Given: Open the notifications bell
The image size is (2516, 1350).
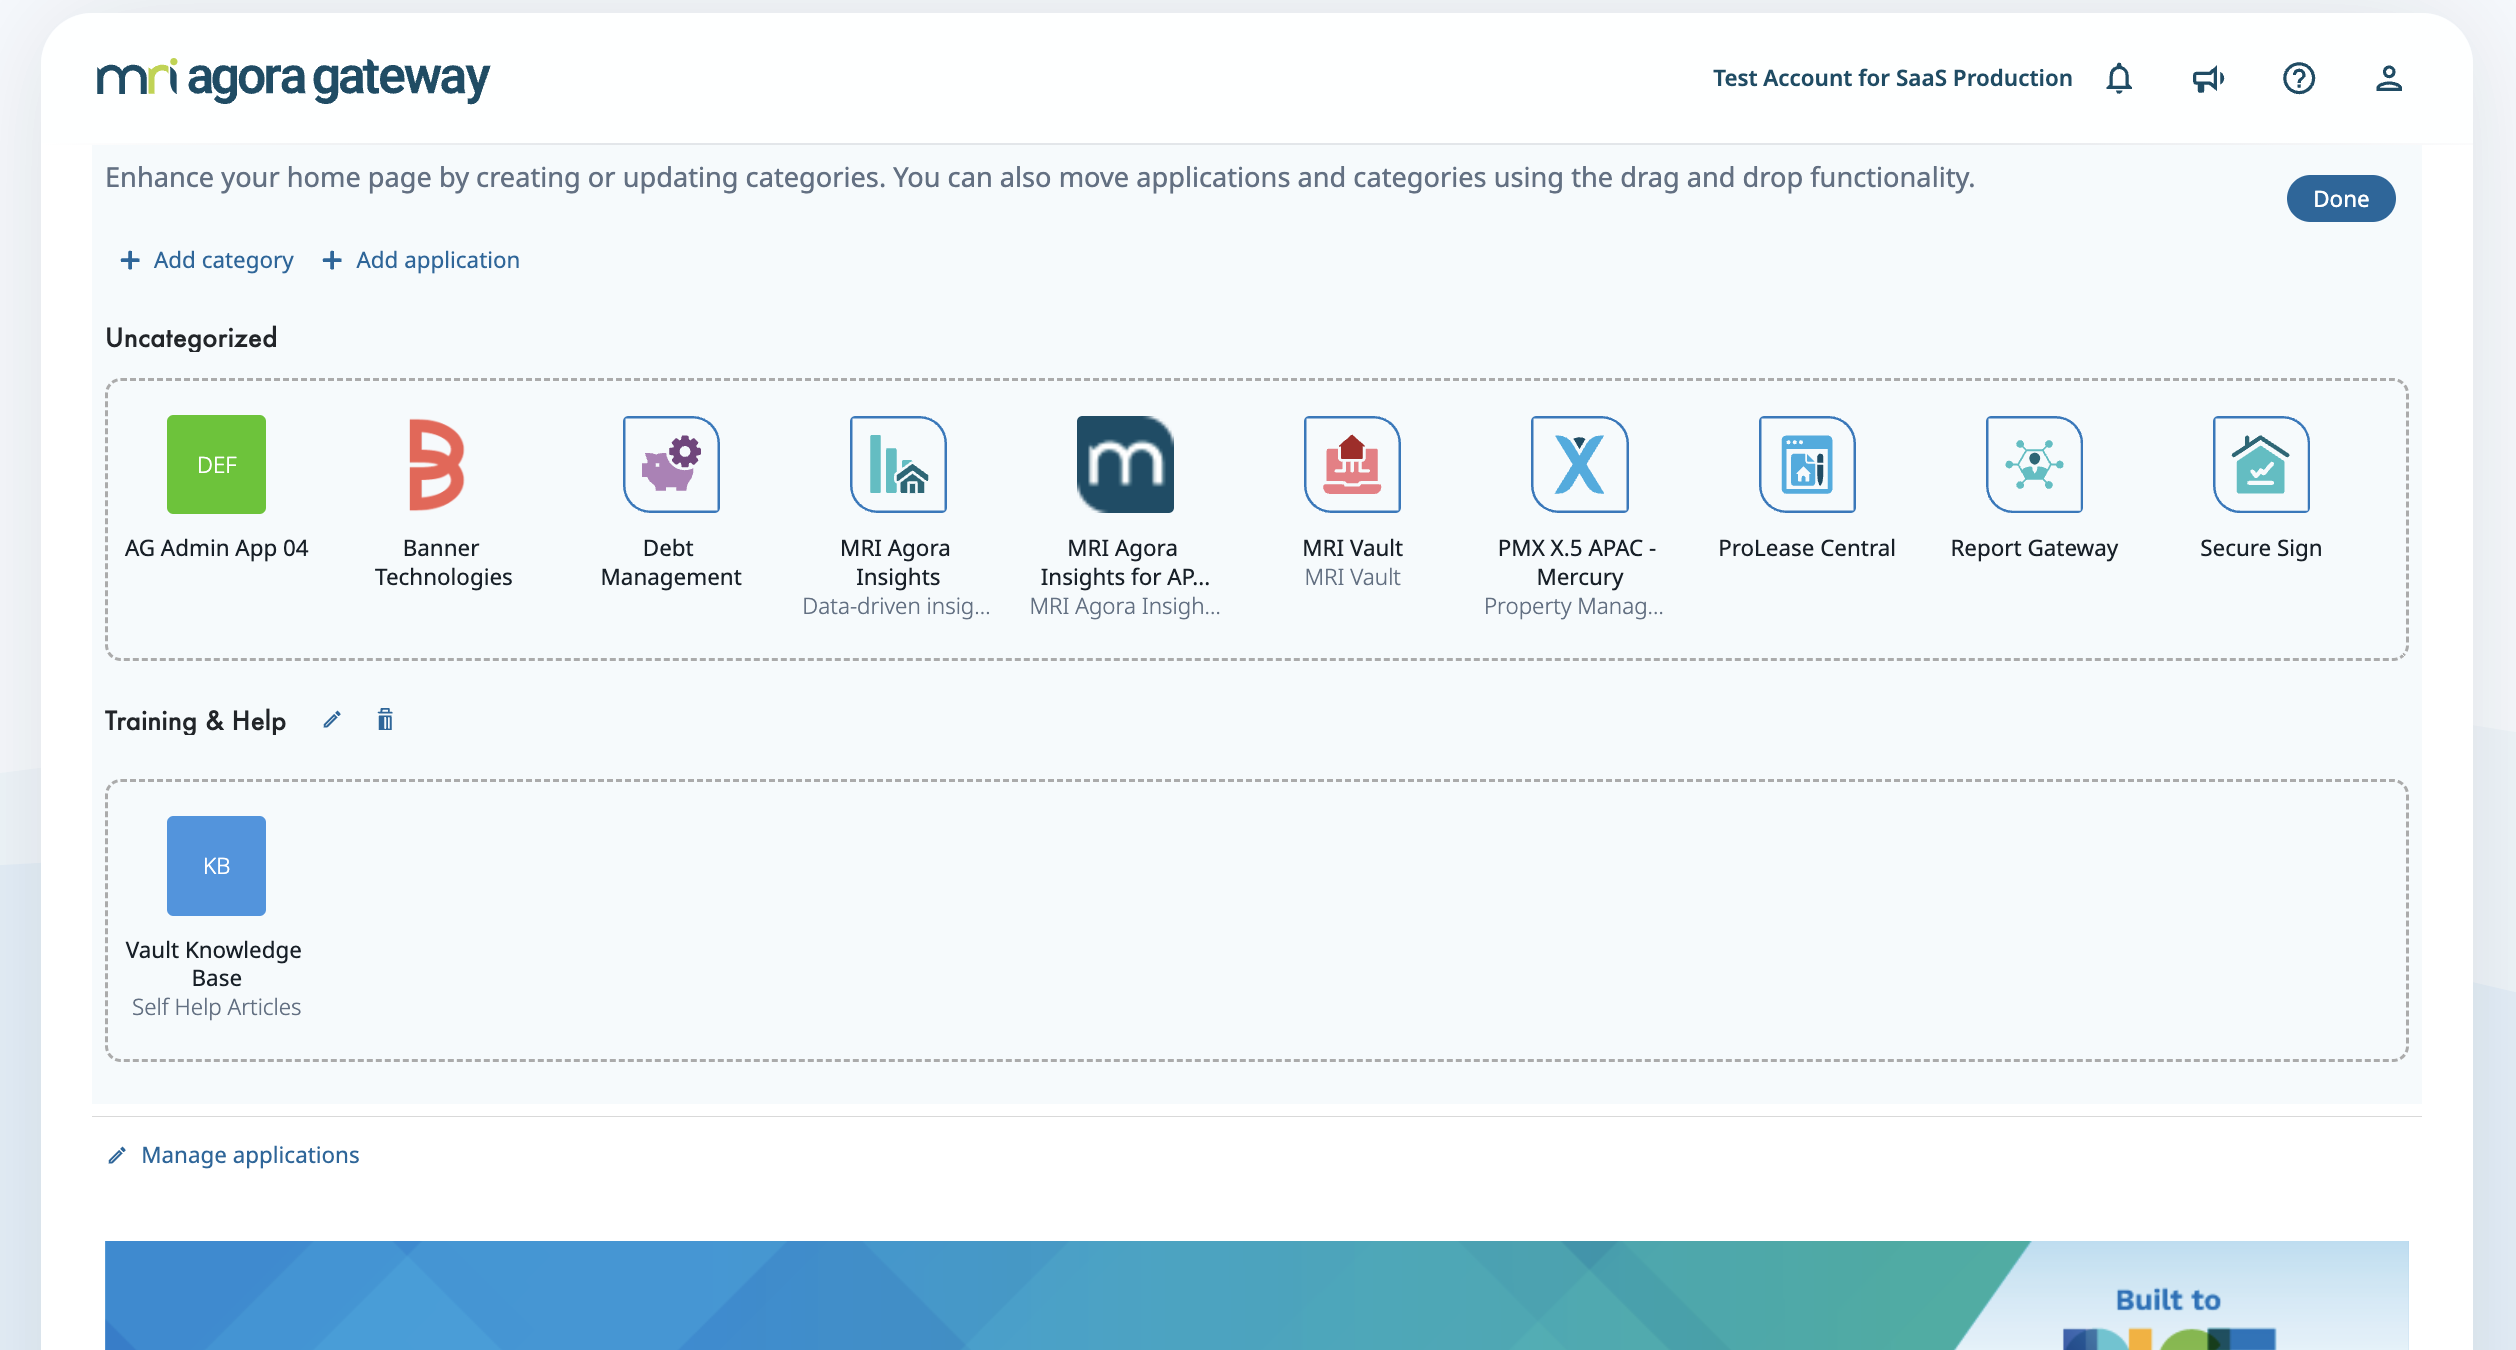Looking at the screenshot, I should coord(2119,78).
